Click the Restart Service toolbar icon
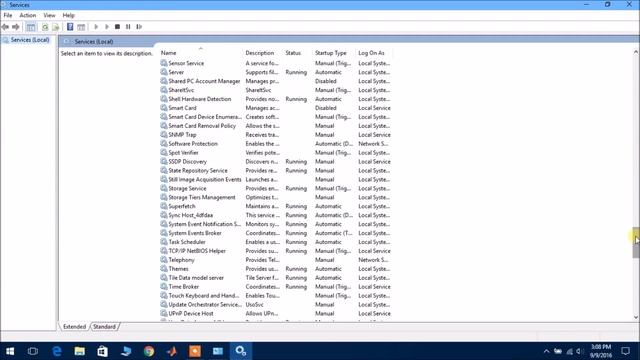 [139, 27]
